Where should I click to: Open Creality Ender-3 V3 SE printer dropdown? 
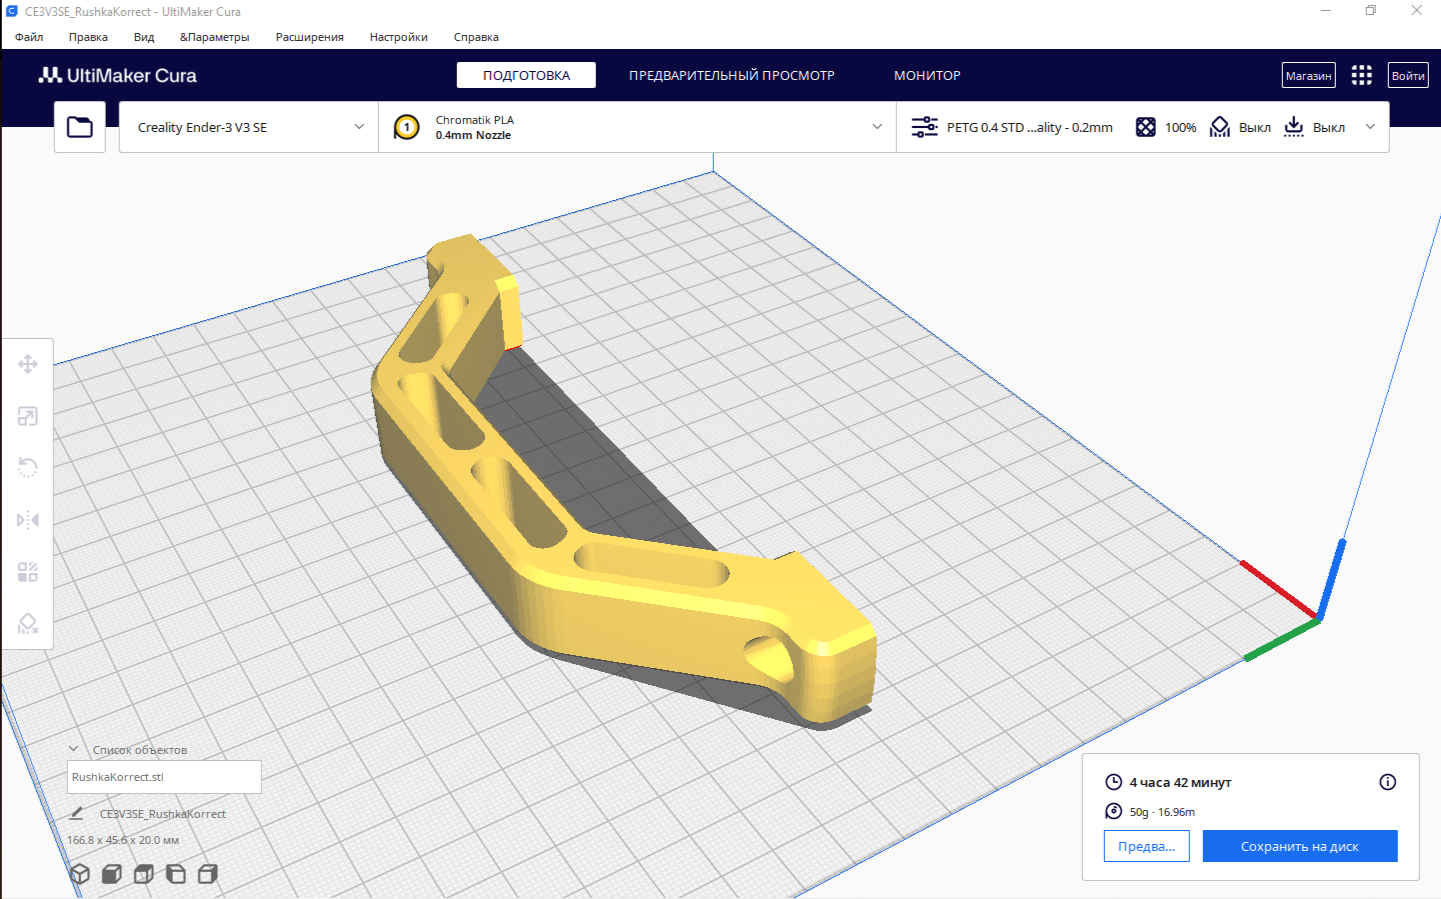(249, 127)
